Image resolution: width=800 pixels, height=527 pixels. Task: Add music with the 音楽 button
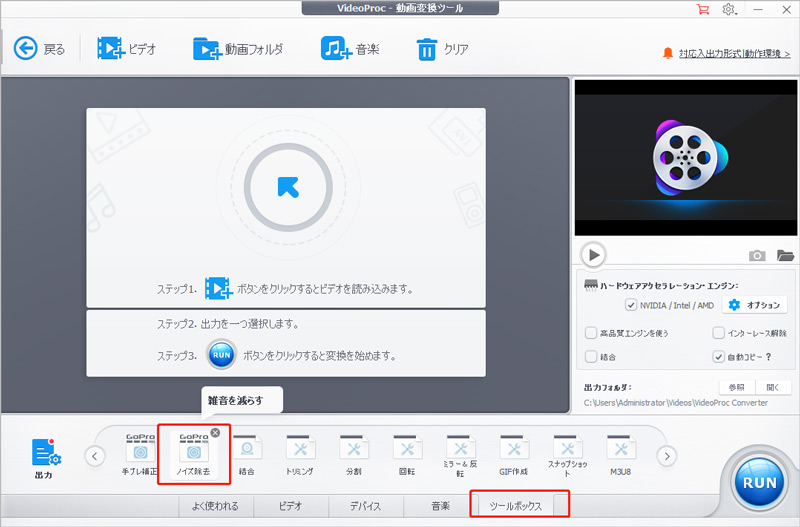click(x=350, y=49)
